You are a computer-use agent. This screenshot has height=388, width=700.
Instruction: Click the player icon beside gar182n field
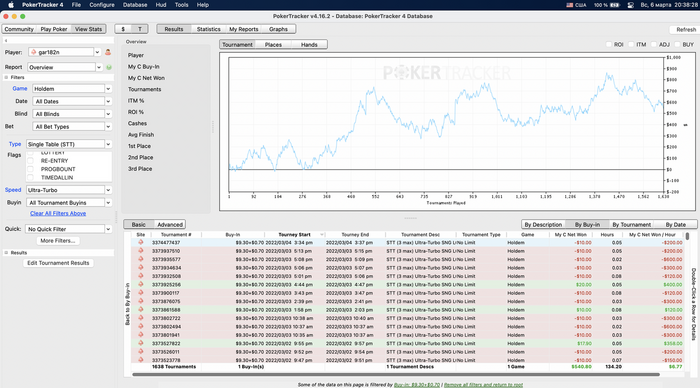click(x=108, y=52)
